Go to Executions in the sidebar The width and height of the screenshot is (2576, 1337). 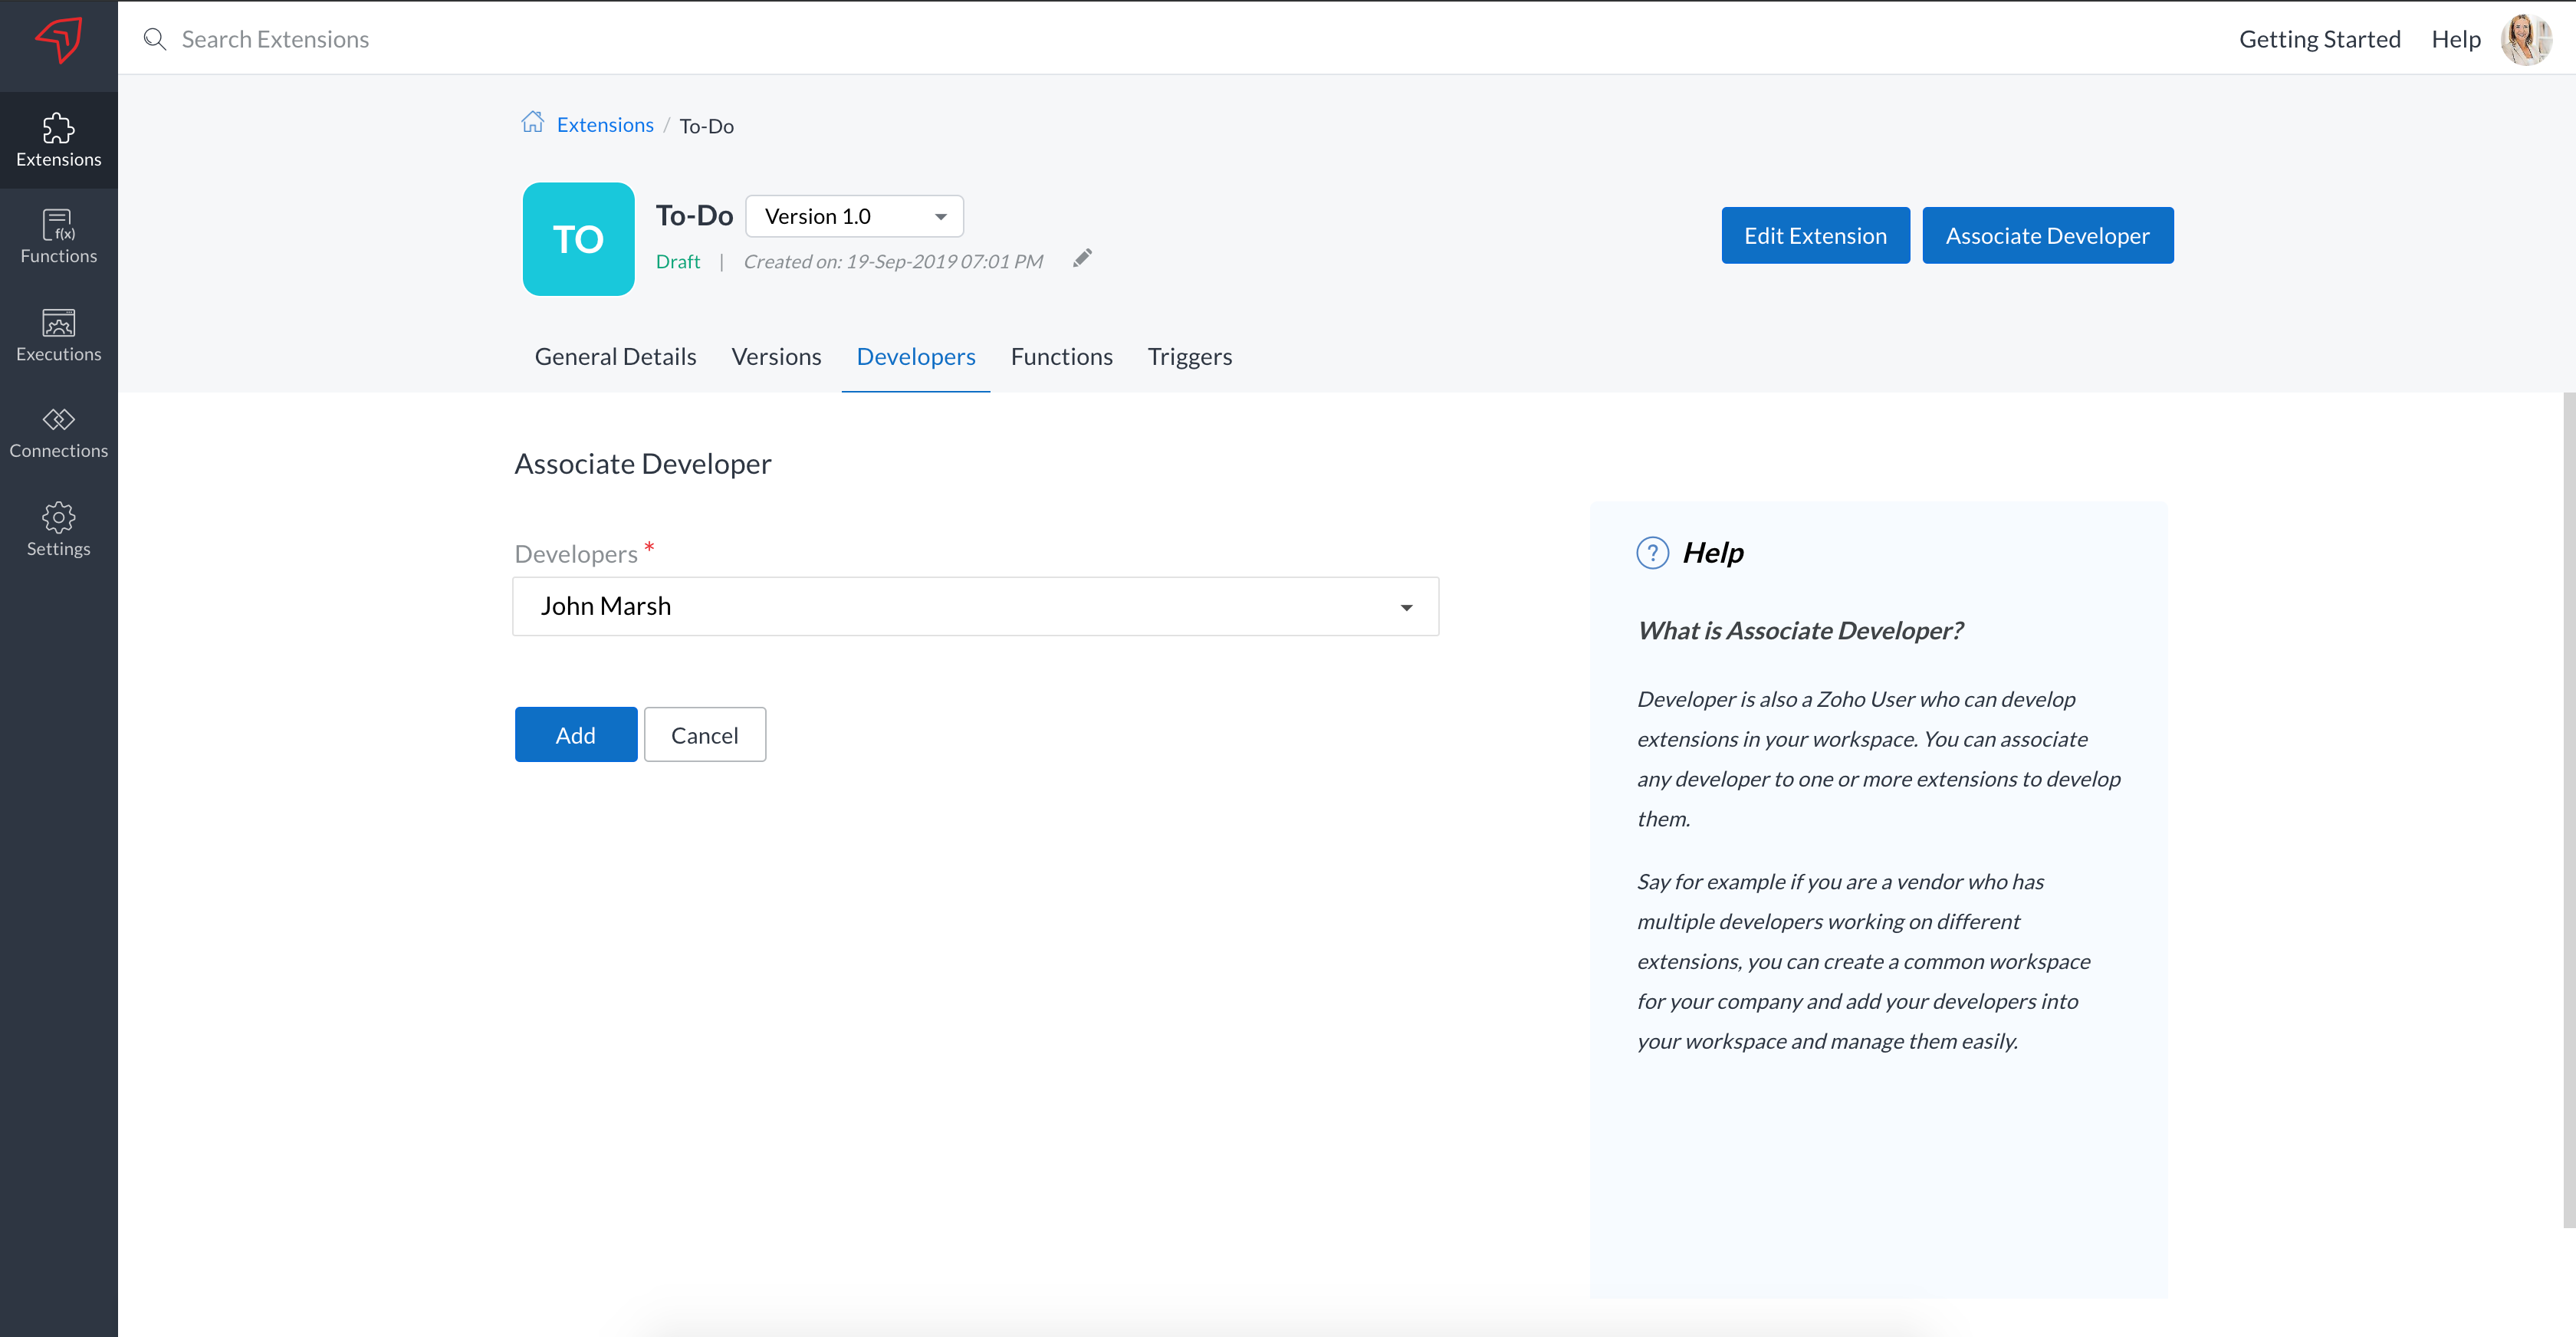[58, 335]
